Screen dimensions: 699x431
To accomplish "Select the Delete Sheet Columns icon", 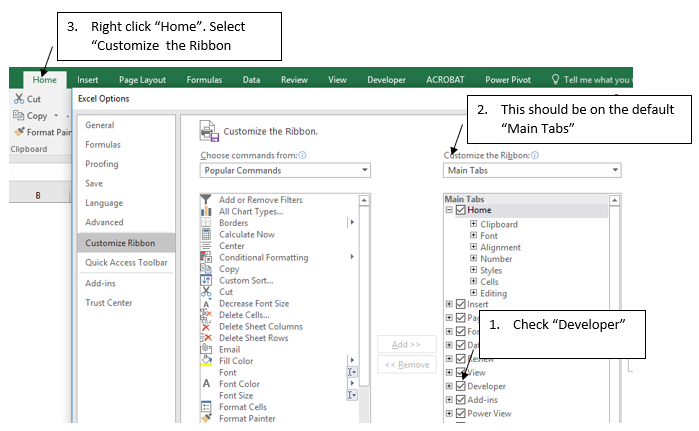I will 206,327.
